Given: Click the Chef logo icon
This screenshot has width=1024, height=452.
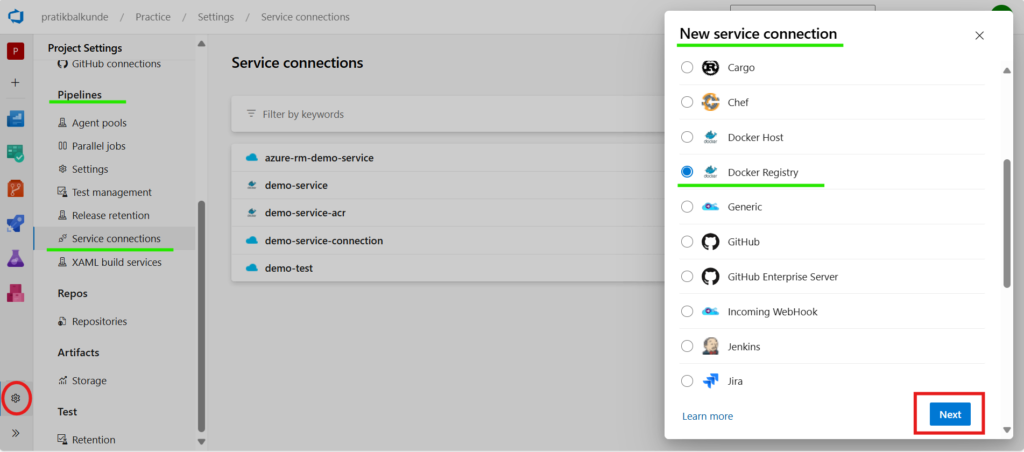Looking at the screenshot, I should (711, 103).
